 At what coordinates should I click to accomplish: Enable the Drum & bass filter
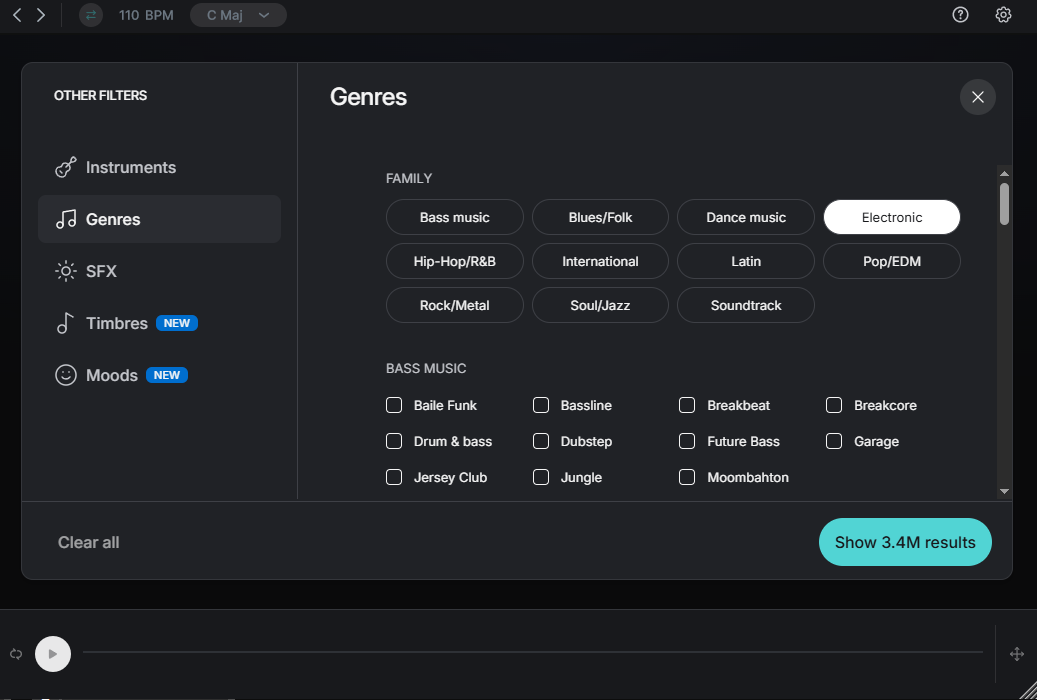(x=394, y=441)
